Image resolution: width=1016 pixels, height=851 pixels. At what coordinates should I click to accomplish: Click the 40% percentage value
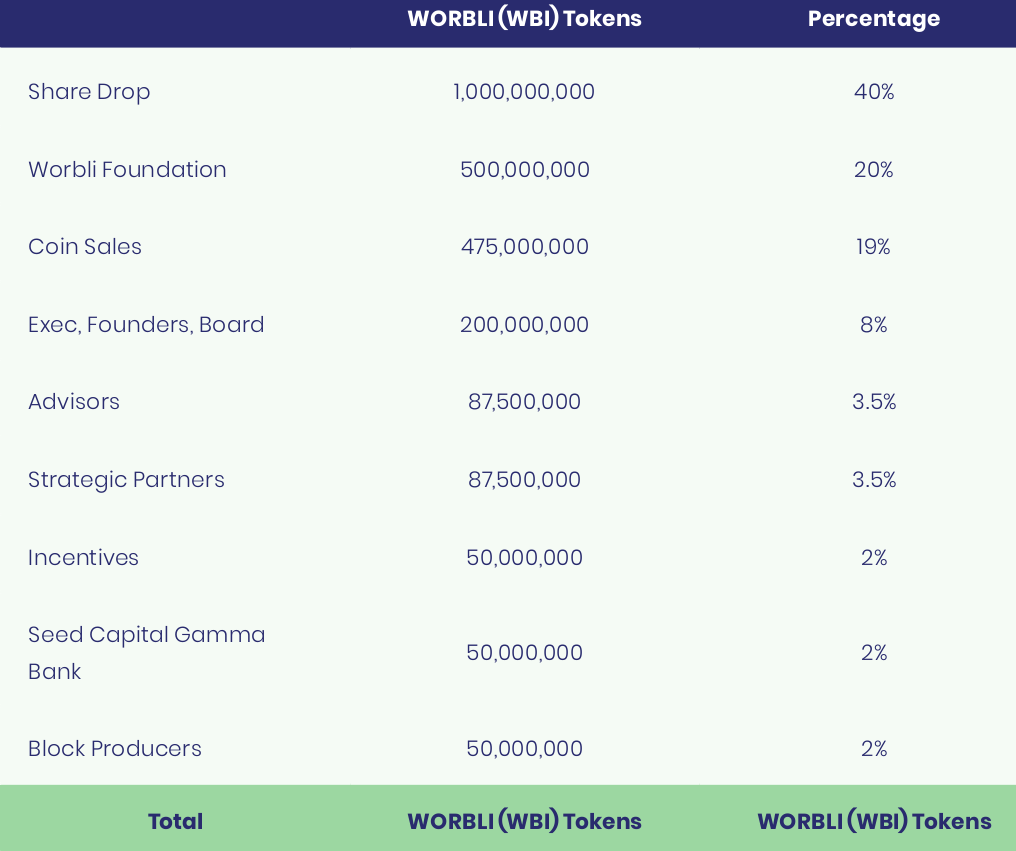point(873,91)
